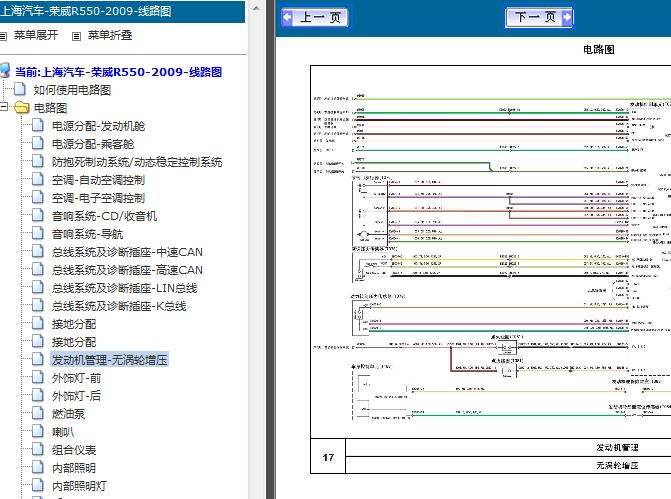Click the computer icon beside 当前 title
This screenshot has height=499, width=671.
click(x=5, y=71)
